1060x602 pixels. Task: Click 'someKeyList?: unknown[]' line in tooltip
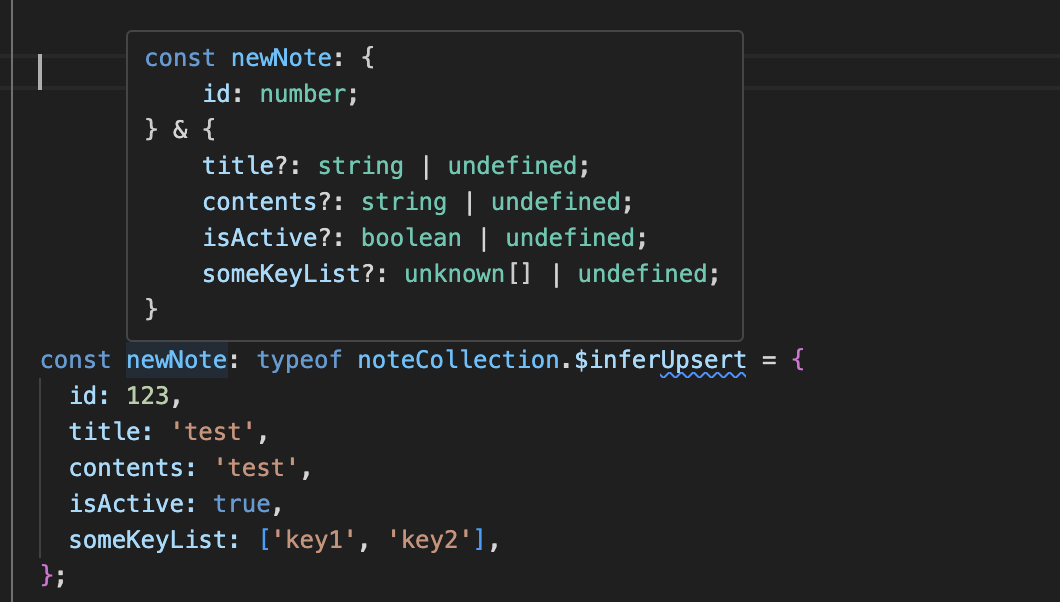[460, 274]
